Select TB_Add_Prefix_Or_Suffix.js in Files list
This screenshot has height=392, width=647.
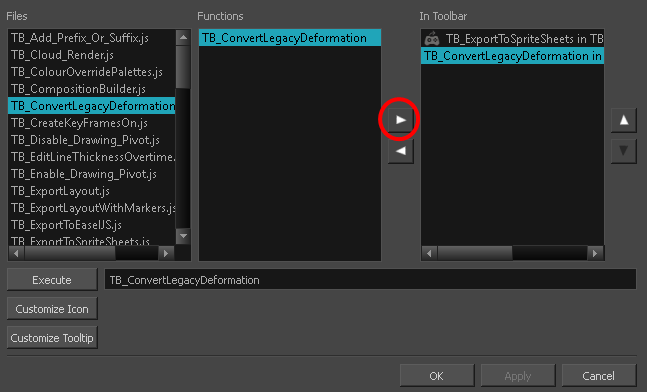pos(92,38)
